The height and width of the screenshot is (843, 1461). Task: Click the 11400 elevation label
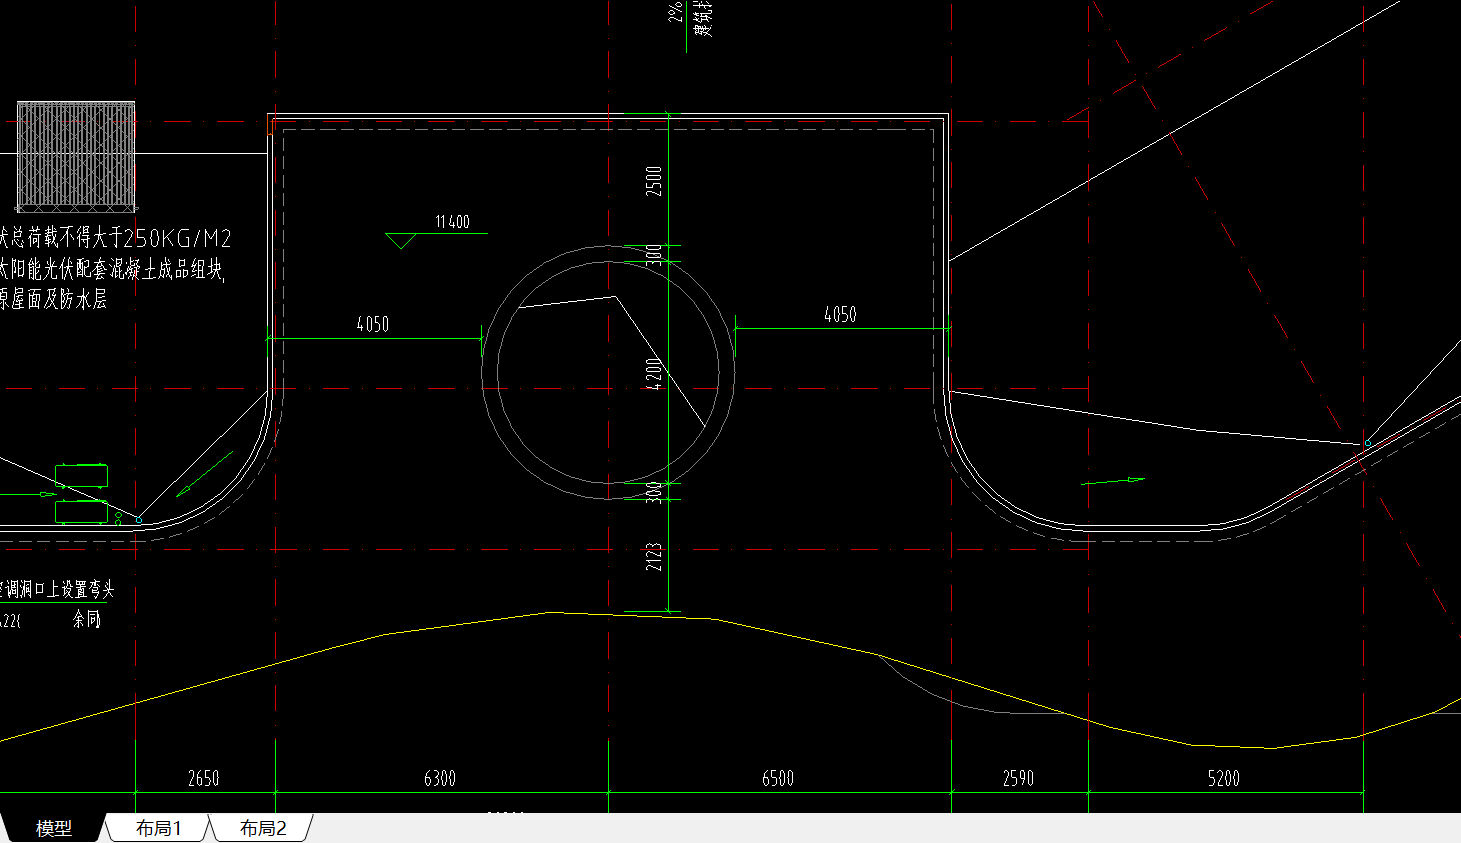pos(452,222)
